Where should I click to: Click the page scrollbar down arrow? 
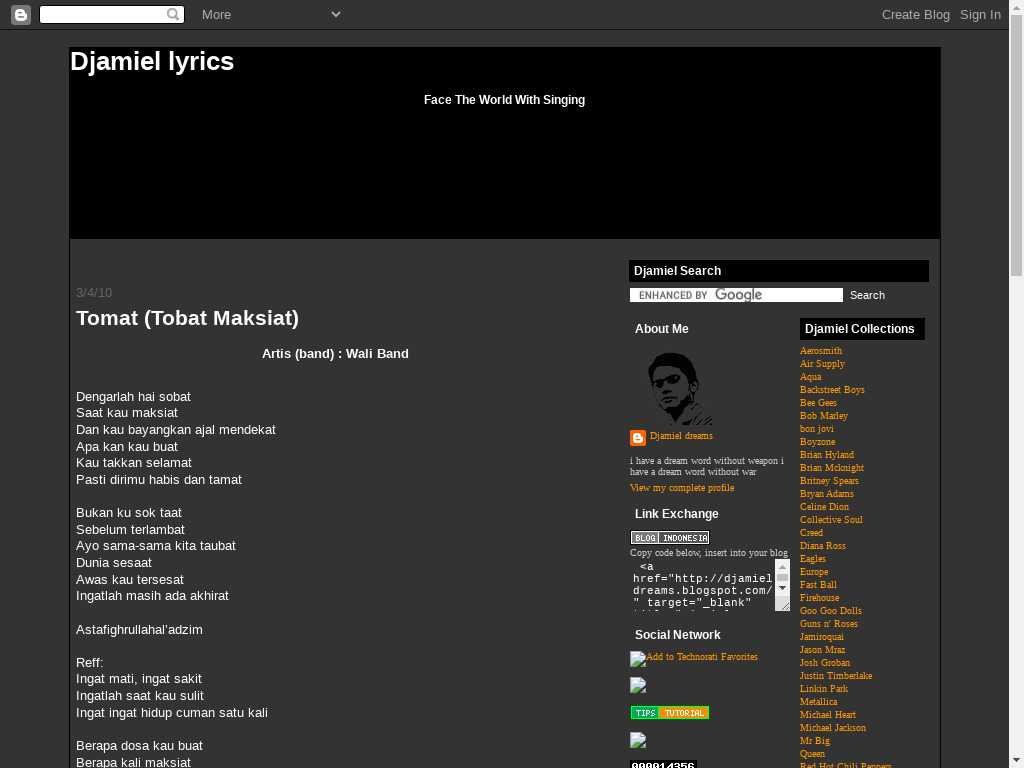tap(1016, 759)
